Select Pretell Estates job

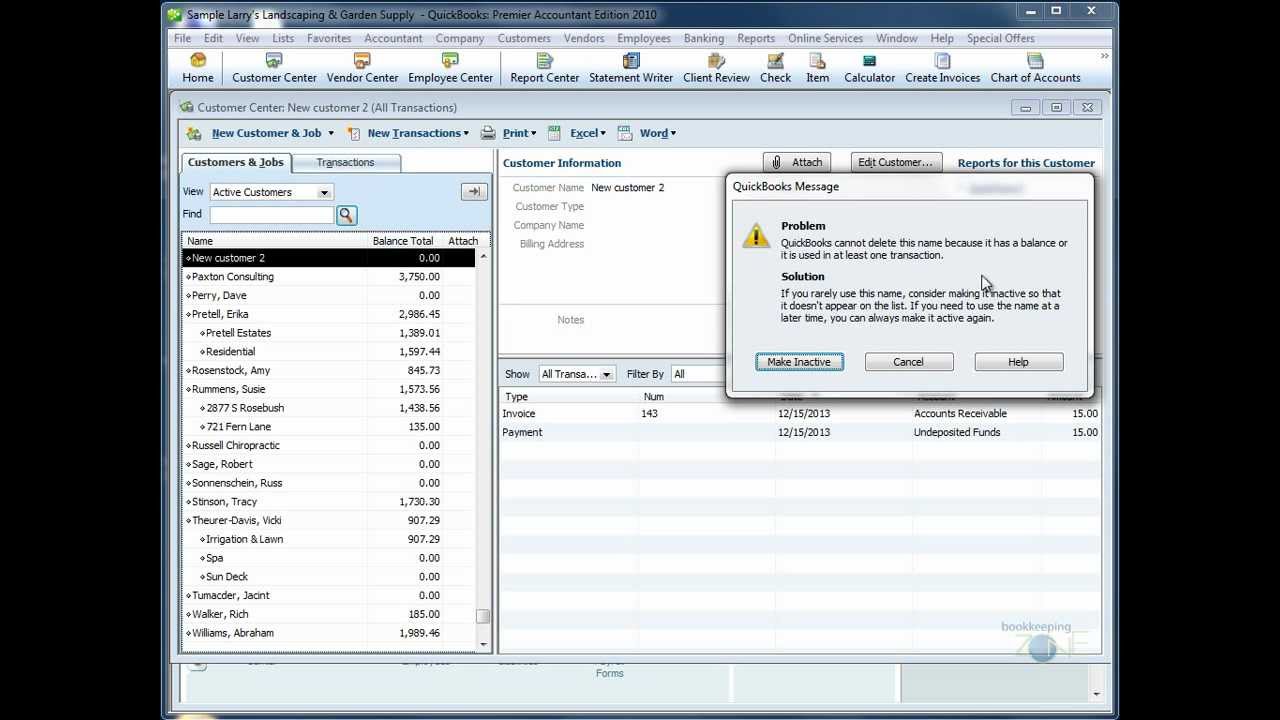pos(329,333)
